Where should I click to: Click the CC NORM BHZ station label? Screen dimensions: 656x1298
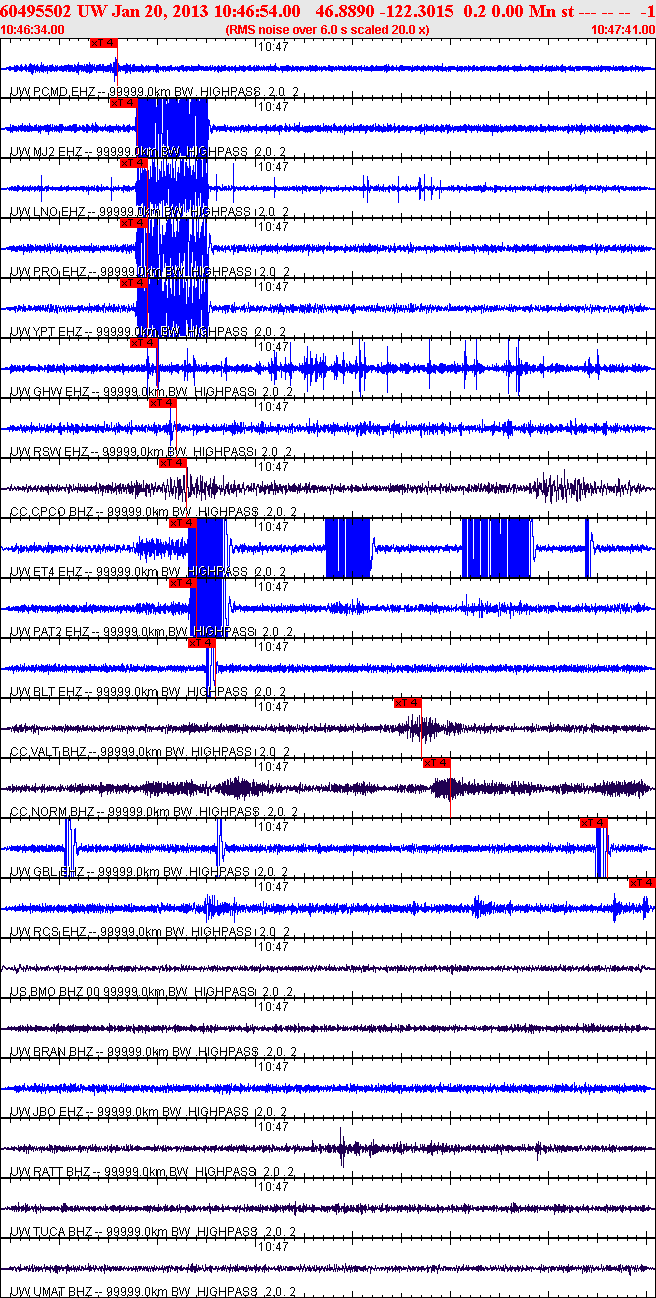click(x=51, y=811)
